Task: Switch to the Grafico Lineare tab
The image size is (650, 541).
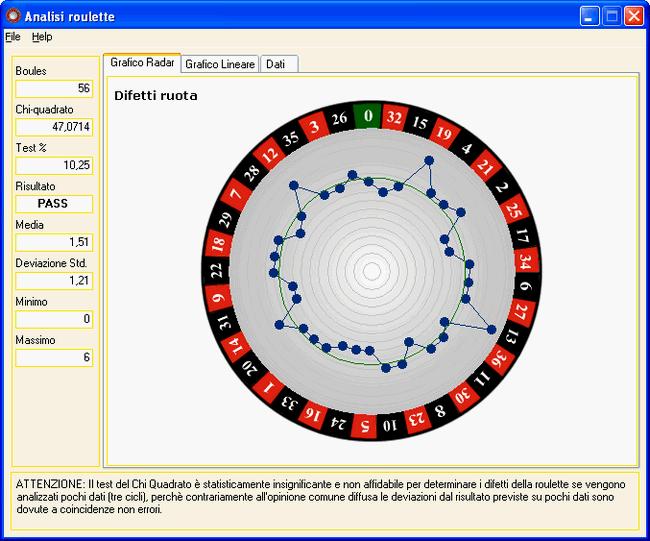Action: click(220, 64)
